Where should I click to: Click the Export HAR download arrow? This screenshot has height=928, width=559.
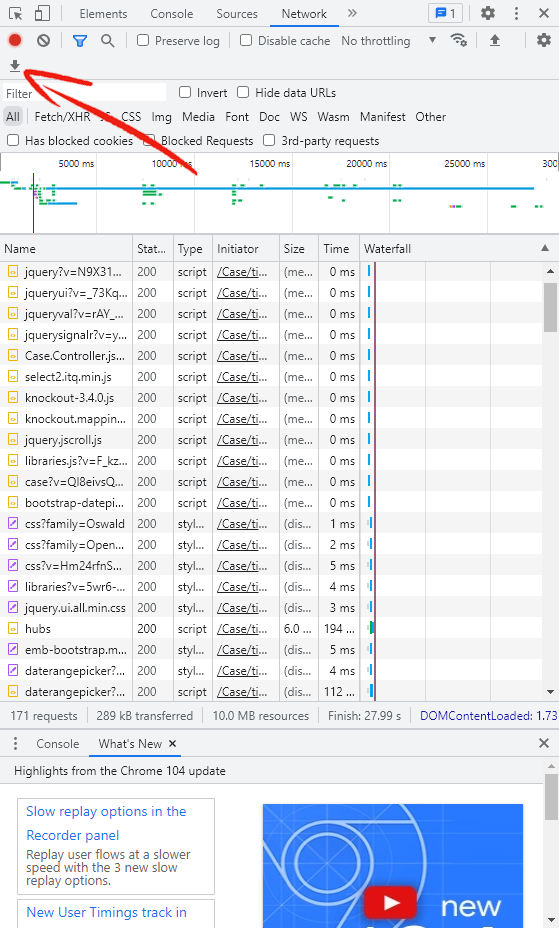[15, 66]
